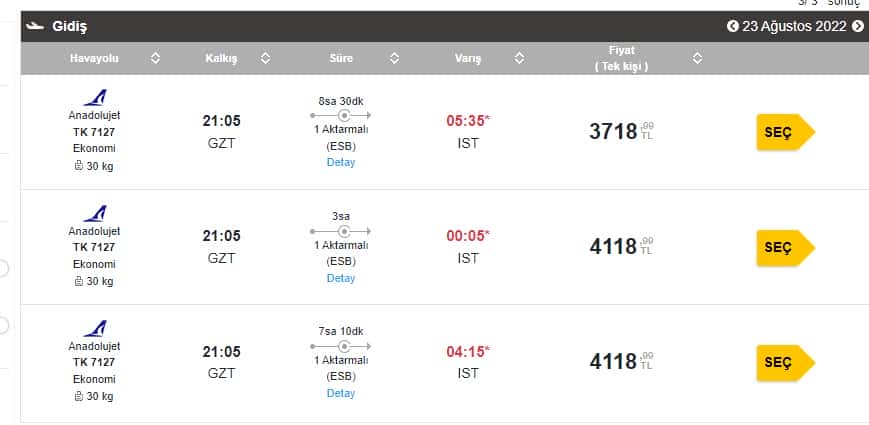The width and height of the screenshot is (869, 425).
Task: Go to previous date arrow
Action: (733, 26)
